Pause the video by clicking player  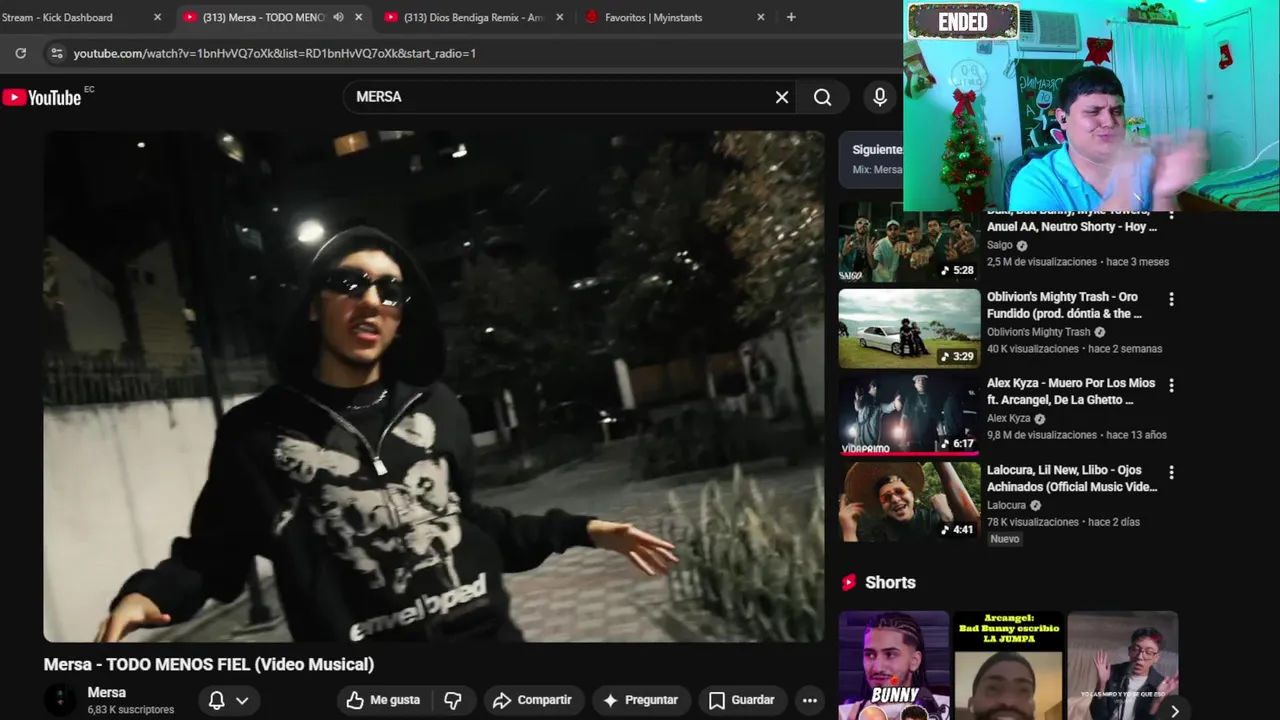click(434, 386)
